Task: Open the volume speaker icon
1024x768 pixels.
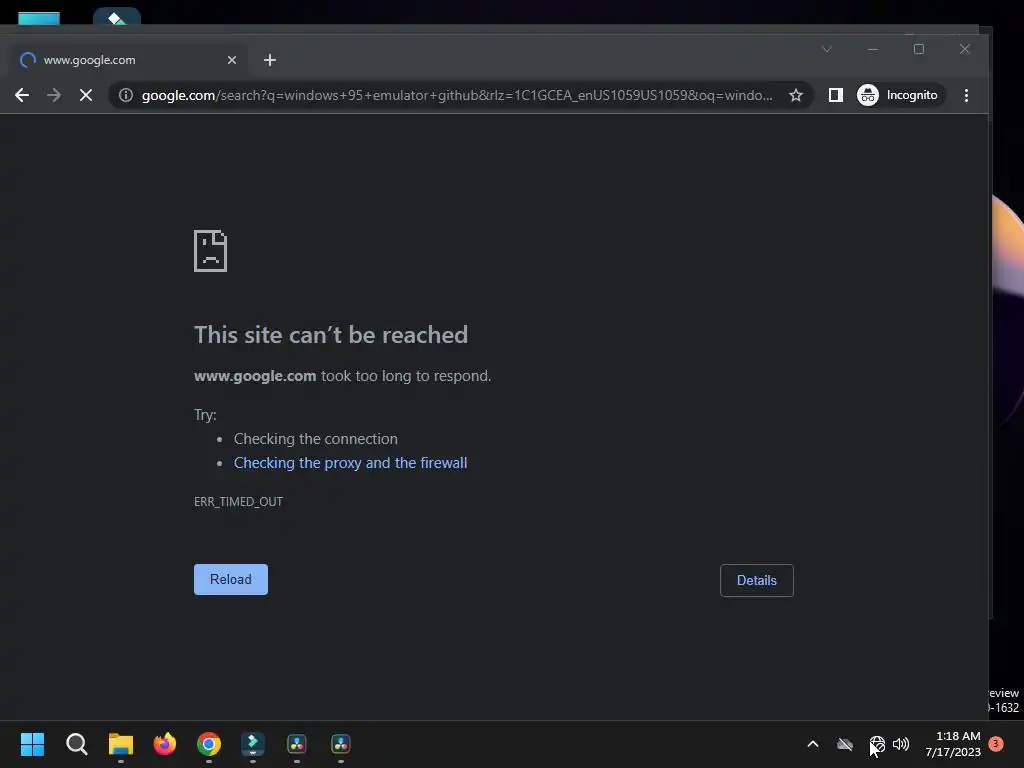Action: coord(901,744)
